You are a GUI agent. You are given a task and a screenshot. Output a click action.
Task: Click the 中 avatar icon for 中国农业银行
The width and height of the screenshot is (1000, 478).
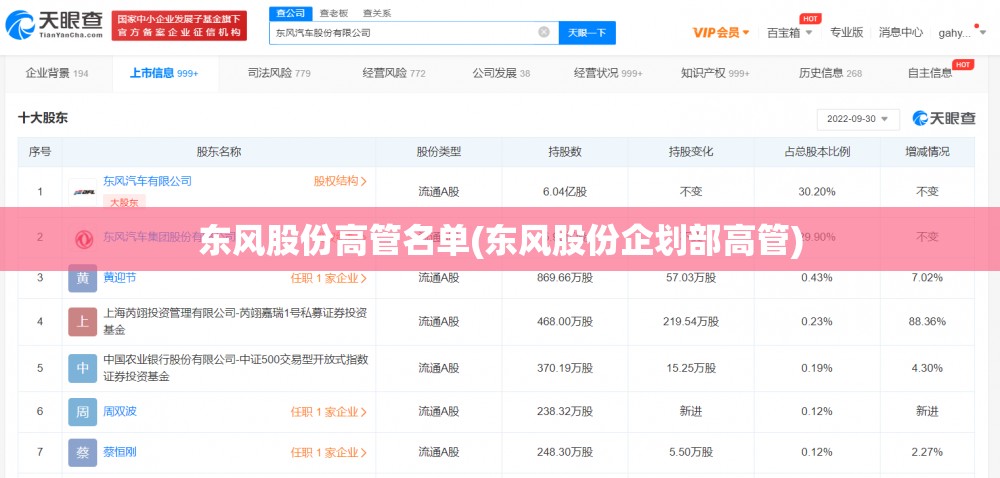click(x=83, y=368)
